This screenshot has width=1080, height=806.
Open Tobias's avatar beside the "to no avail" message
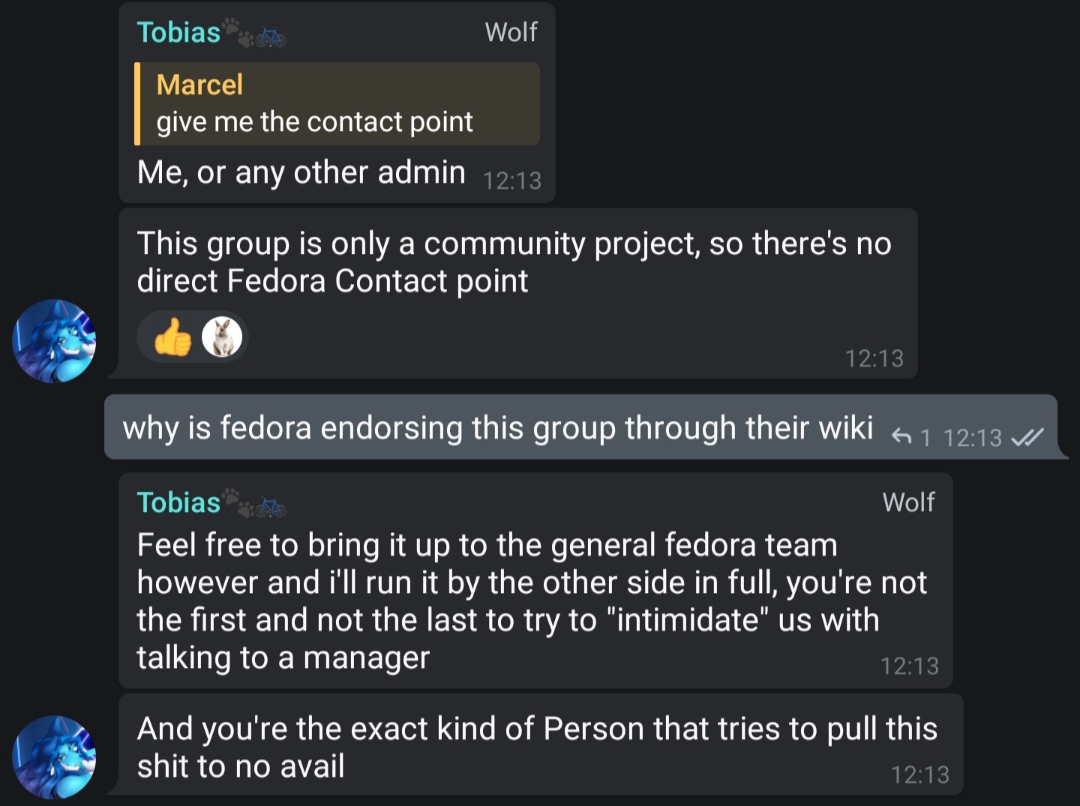[x=54, y=757]
